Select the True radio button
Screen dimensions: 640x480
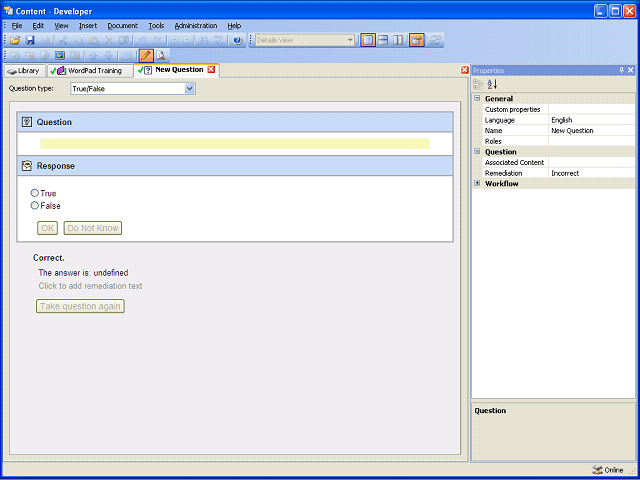(35, 193)
